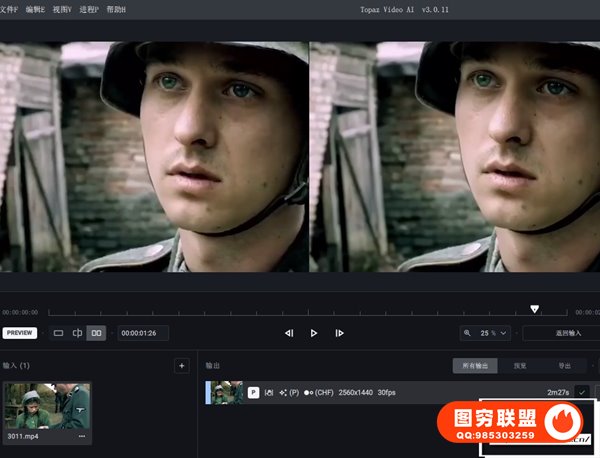The image size is (600, 458).
Task: Play the video preview
Action: tap(314, 333)
